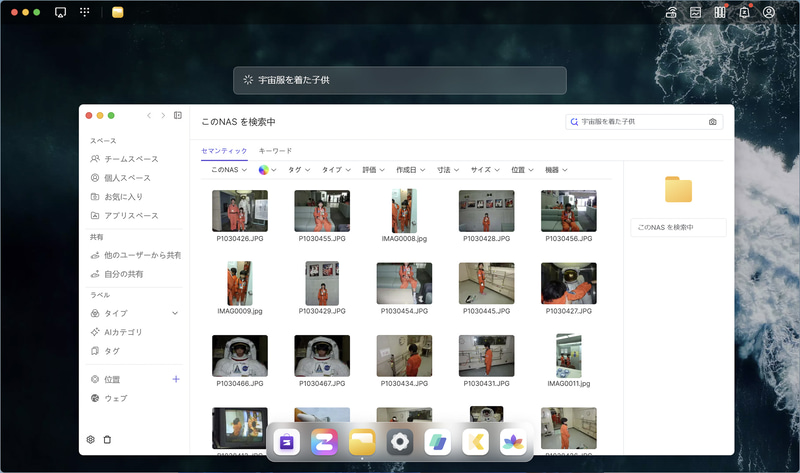Click file name P1030445.JPG

pyautogui.click(x=486, y=311)
